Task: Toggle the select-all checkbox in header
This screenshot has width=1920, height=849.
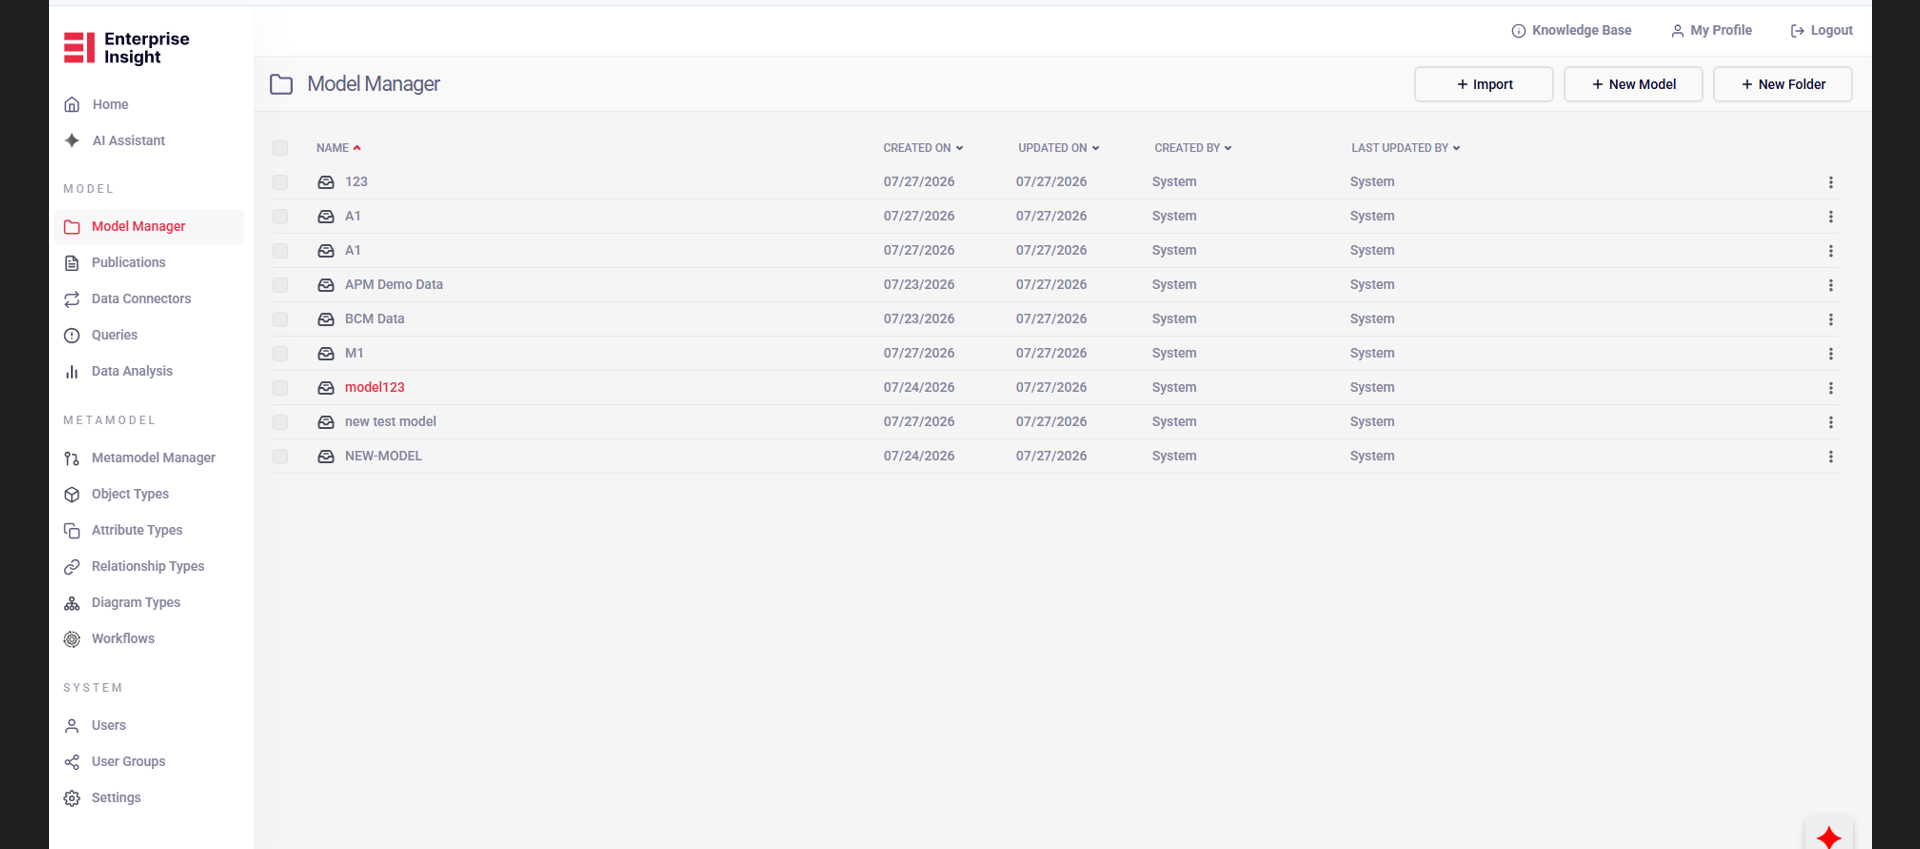Action: 280,148
